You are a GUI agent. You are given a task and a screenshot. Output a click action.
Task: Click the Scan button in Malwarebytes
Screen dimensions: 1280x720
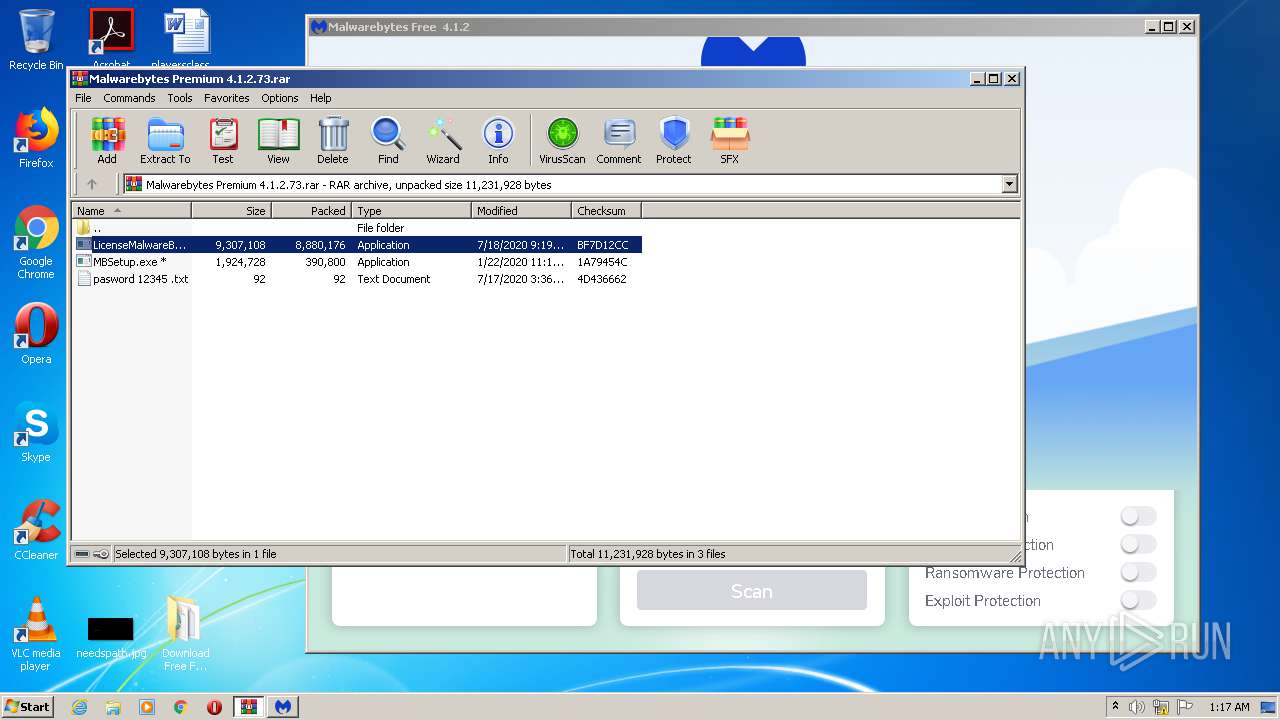point(752,591)
